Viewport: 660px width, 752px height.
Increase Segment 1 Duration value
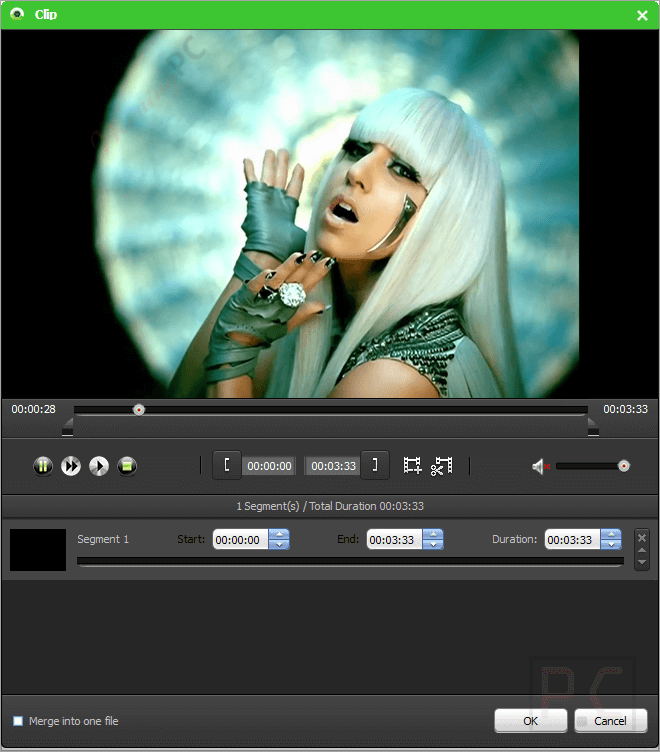coord(611,534)
